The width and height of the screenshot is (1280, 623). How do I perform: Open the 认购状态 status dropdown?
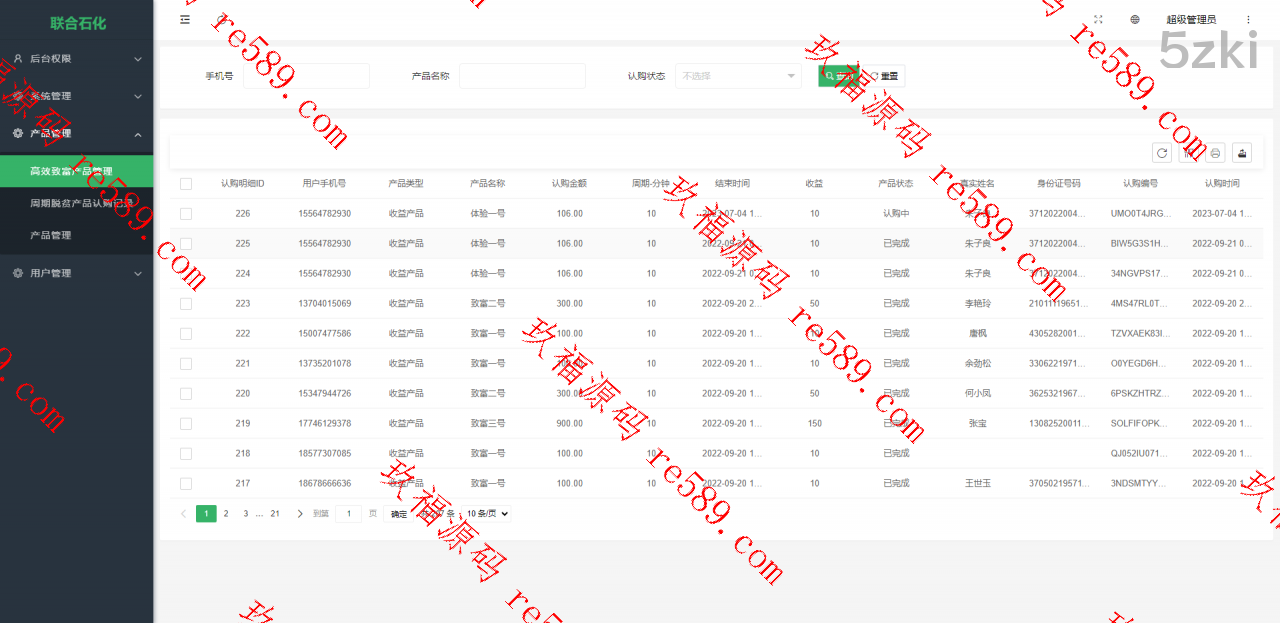[738, 76]
